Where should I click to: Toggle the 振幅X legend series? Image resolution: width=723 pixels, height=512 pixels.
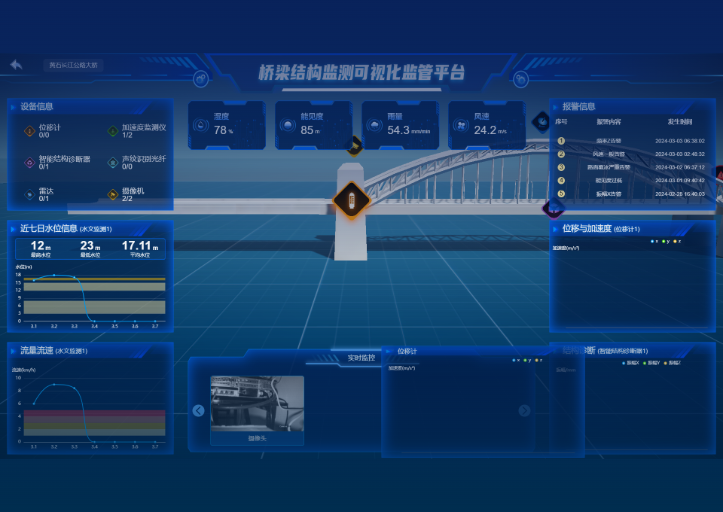[630, 363]
